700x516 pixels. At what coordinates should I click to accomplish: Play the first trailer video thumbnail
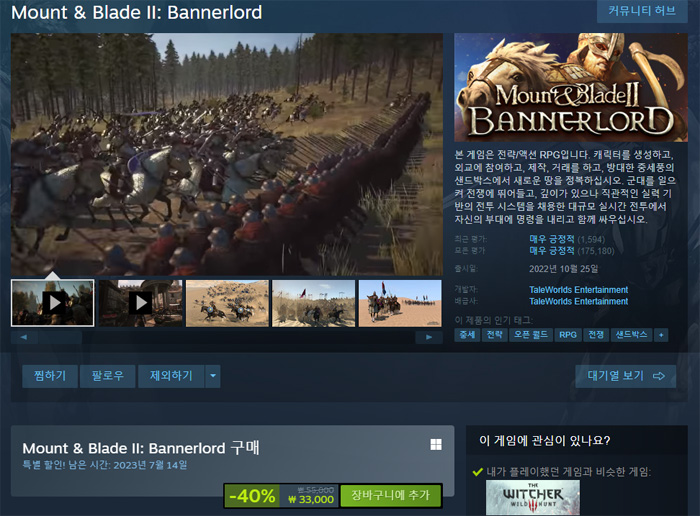(x=53, y=303)
